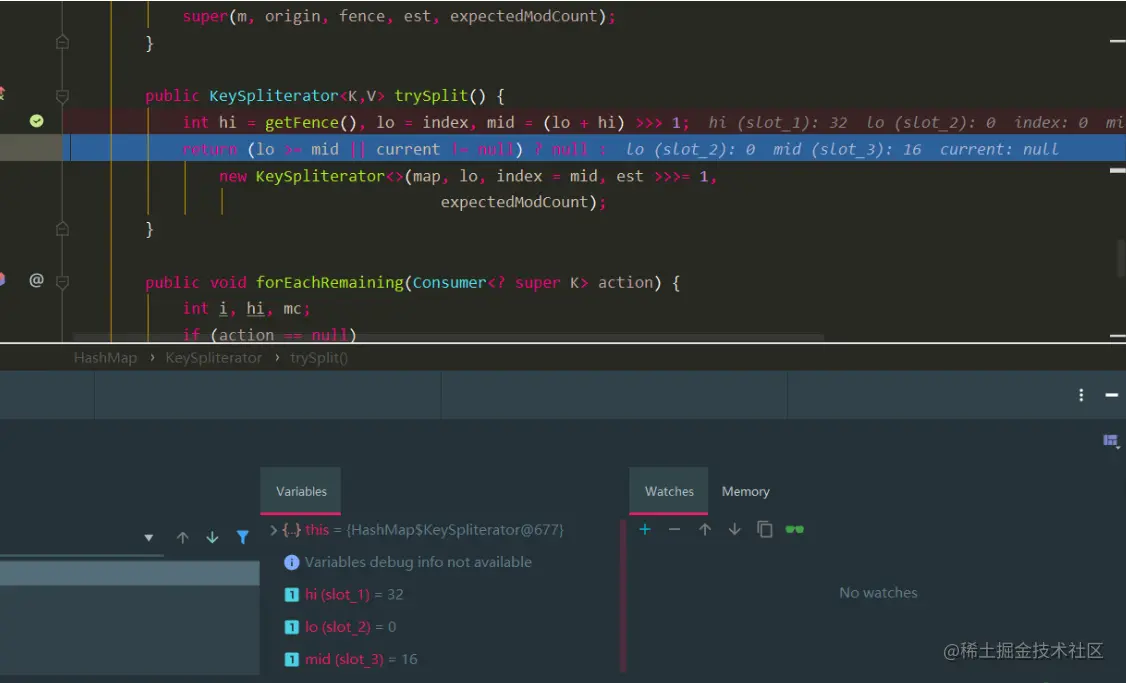Add a new watch with the plus icon
Image resolution: width=1126 pixels, height=683 pixels.
645,529
